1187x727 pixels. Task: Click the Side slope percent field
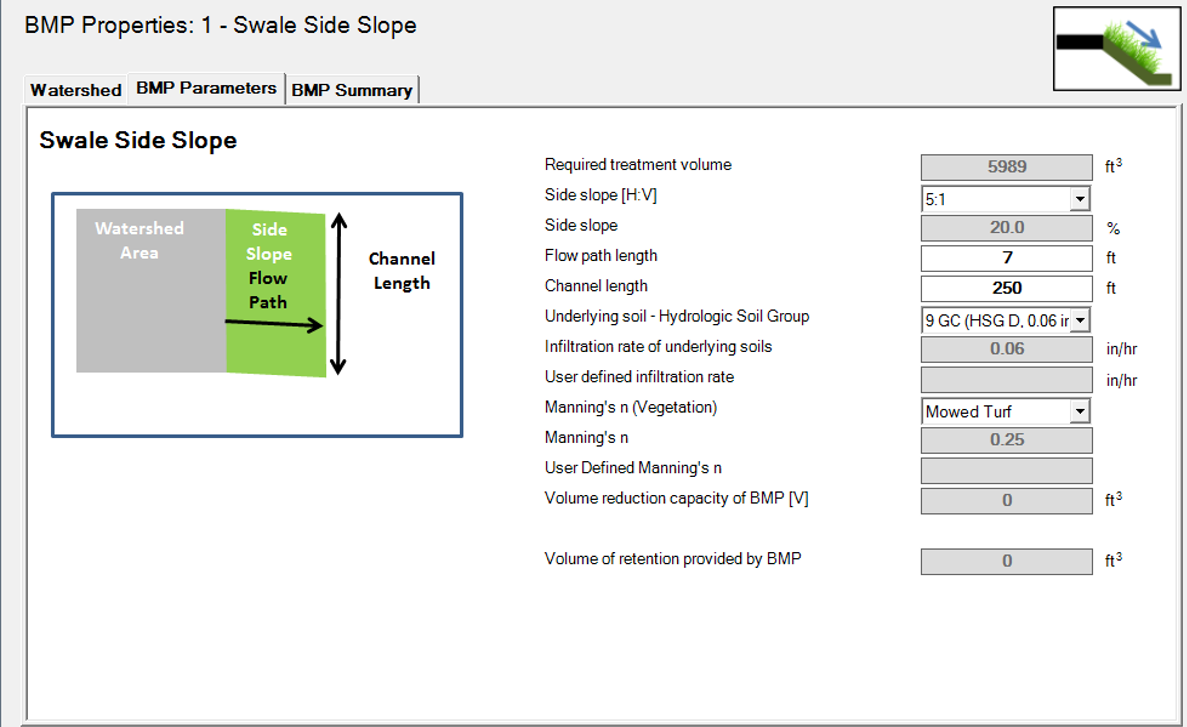[1006, 228]
